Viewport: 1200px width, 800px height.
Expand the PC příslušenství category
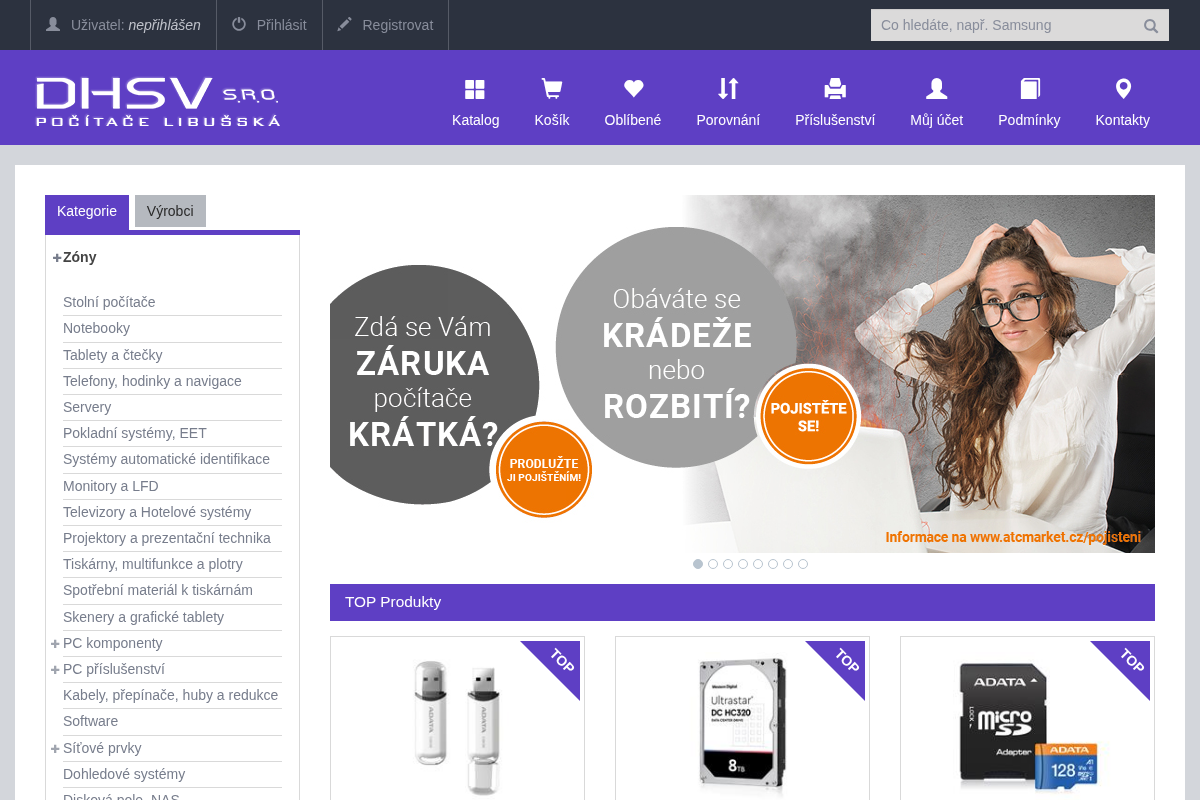tap(55, 669)
